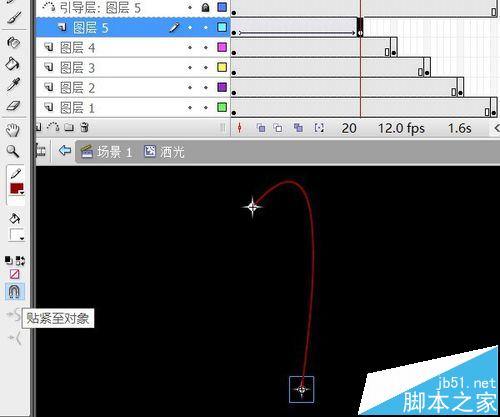Hide 图层 3 using its eye dot
The image size is (500, 417).
click(x=190, y=68)
